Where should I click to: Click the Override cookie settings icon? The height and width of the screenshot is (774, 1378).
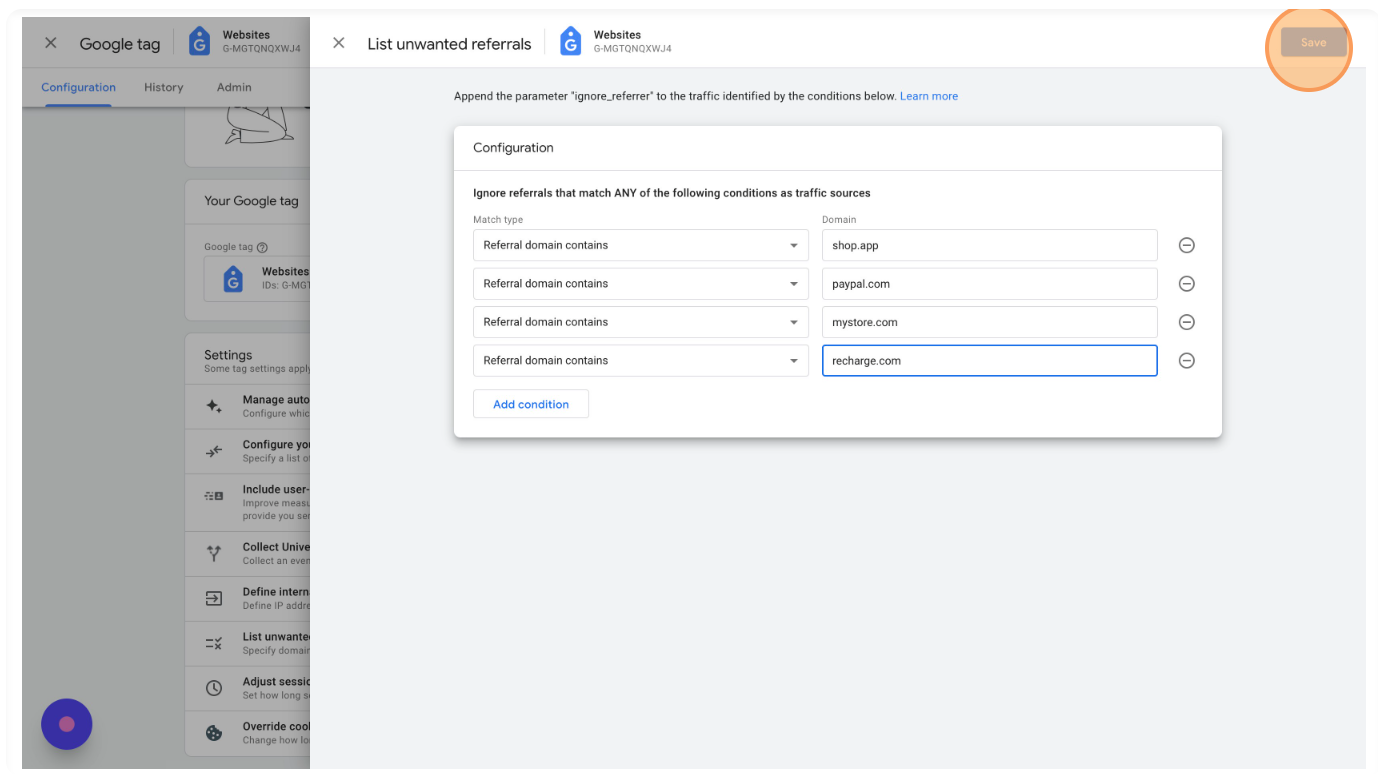[x=213, y=733]
